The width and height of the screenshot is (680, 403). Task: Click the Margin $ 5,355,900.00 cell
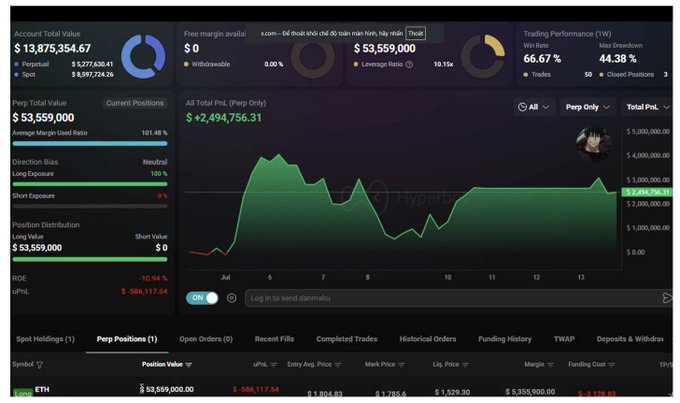pos(530,392)
